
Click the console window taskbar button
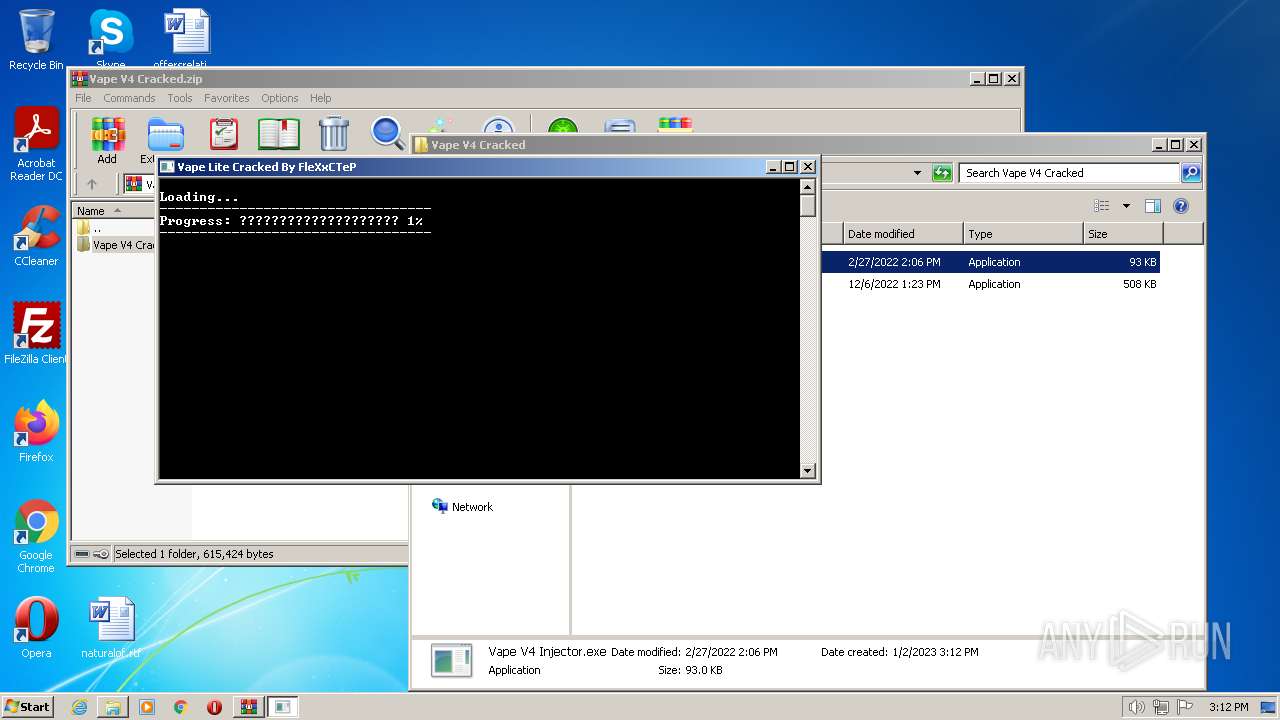[x=282, y=707]
